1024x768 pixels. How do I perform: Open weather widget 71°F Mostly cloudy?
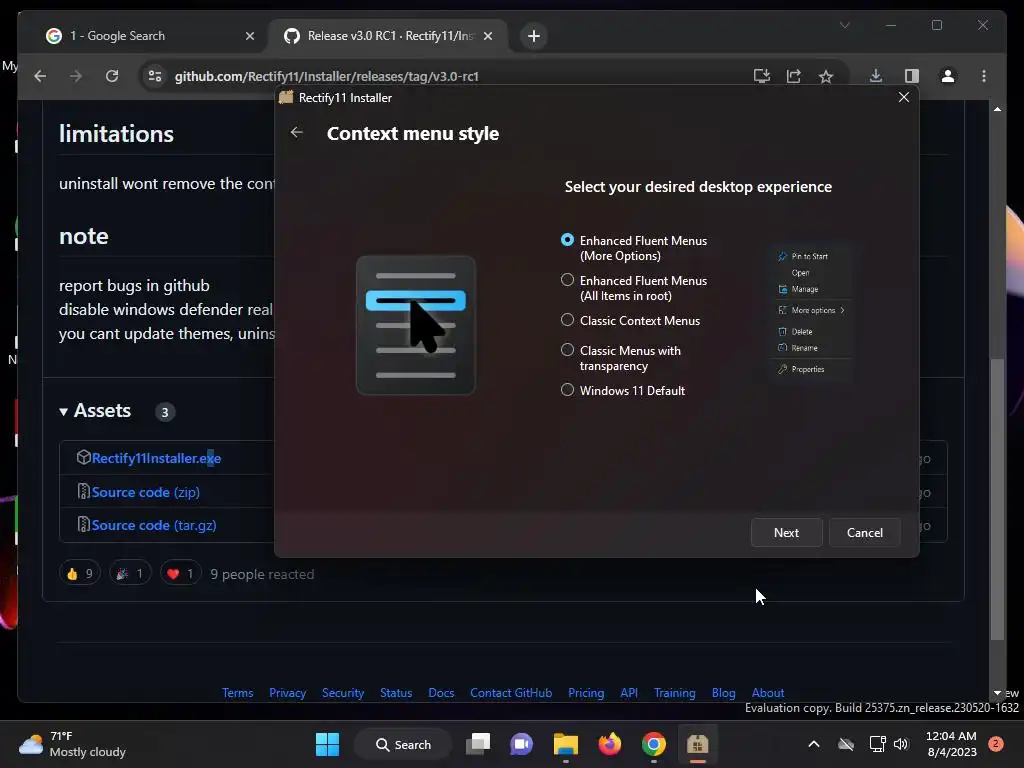click(73, 744)
